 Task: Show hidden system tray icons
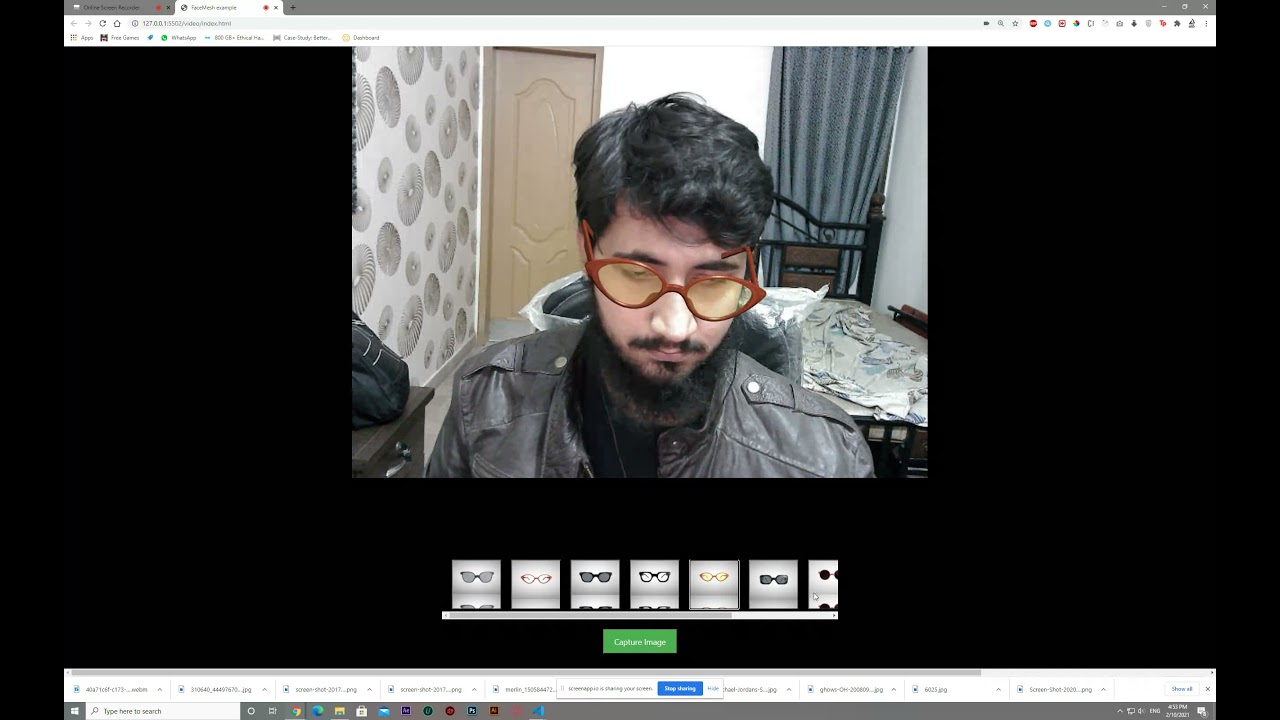[1120, 711]
